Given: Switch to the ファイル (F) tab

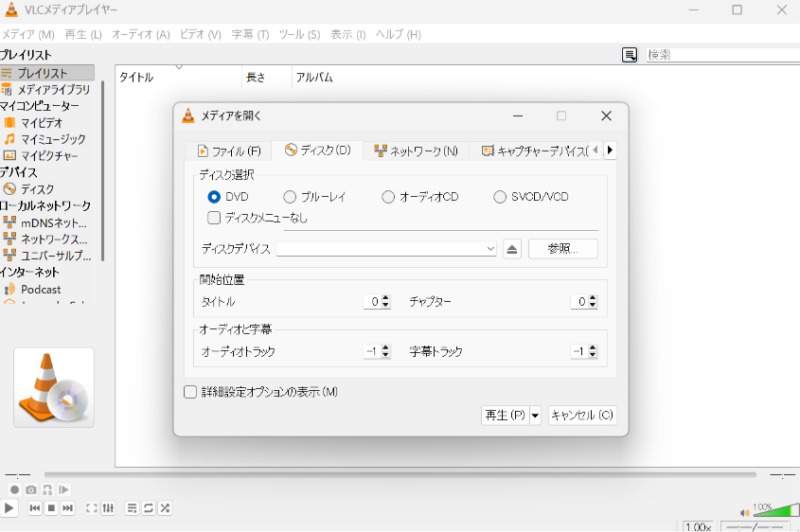Looking at the screenshot, I should pos(229,151).
